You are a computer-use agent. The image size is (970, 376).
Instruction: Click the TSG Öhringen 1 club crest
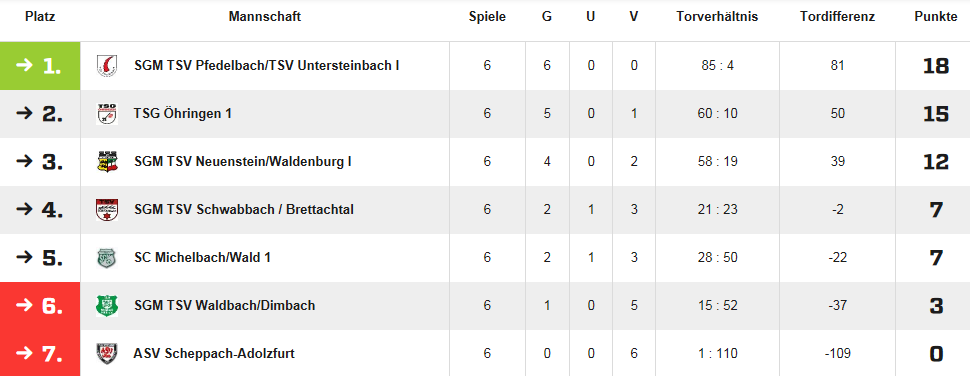click(x=107, y=114)
